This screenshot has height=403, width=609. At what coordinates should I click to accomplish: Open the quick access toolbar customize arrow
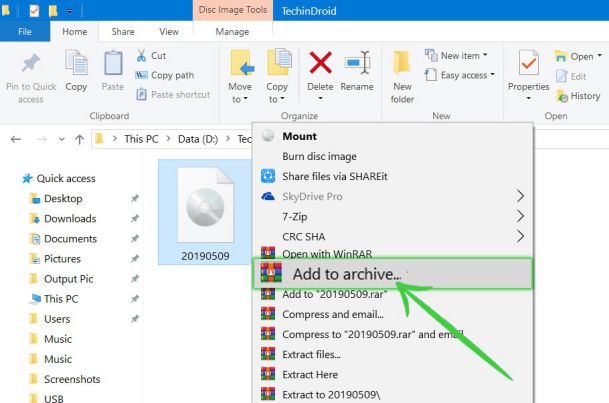pyautogui.click(x=70, y=11)
